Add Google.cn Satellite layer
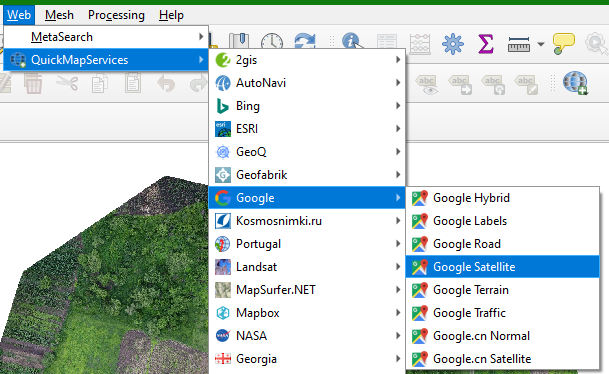The height and width of the screenshot is (374, 609). 503,359
